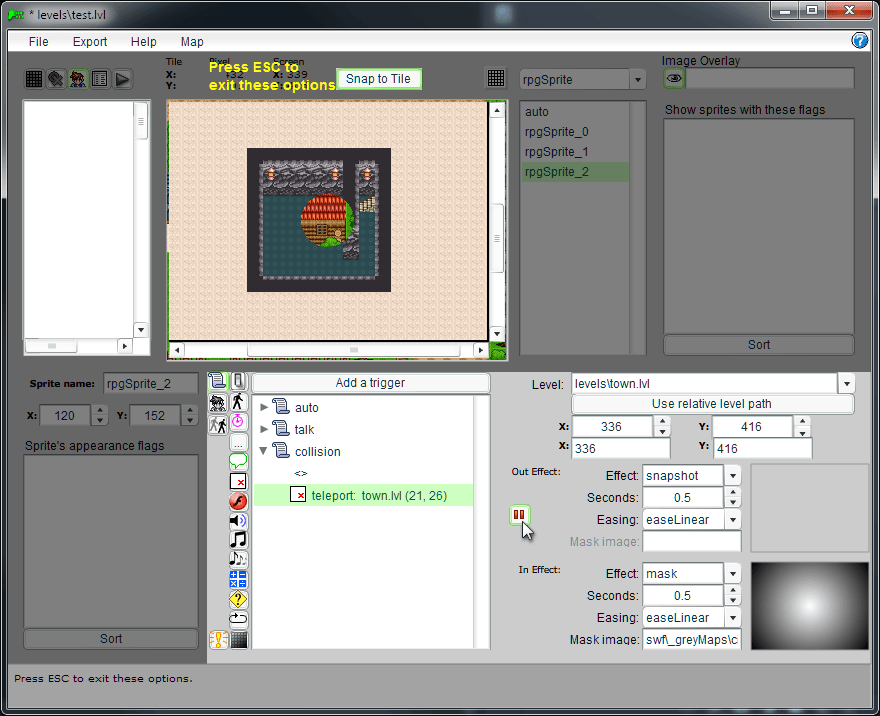Click the speaker sound effect icon
The width and height of the screenshot is (880, 716).
point(238,521)
